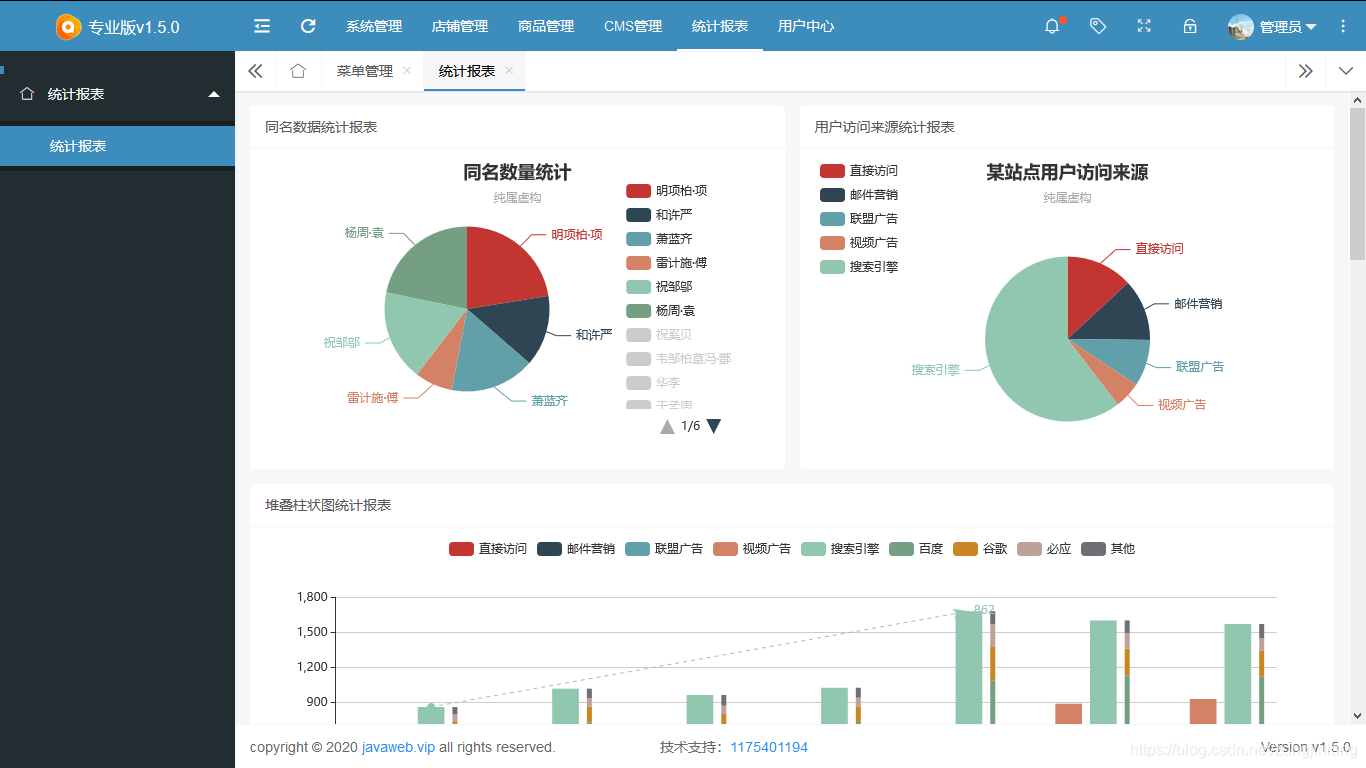
Task: Click vertical scrollbar down arrow
Action: coord(1357,716)
